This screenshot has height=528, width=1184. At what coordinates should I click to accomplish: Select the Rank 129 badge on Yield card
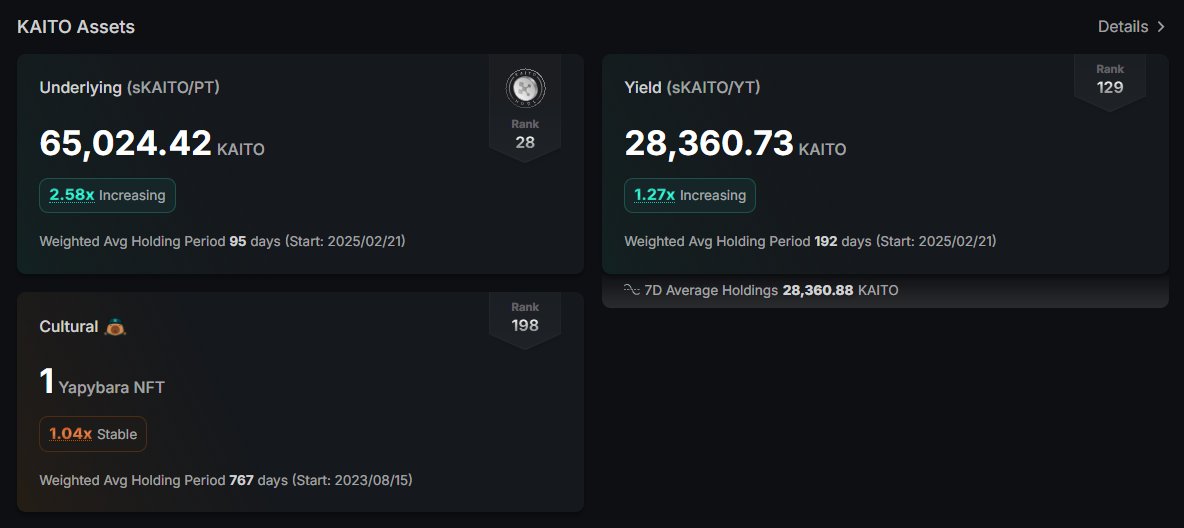[1109, 79]
